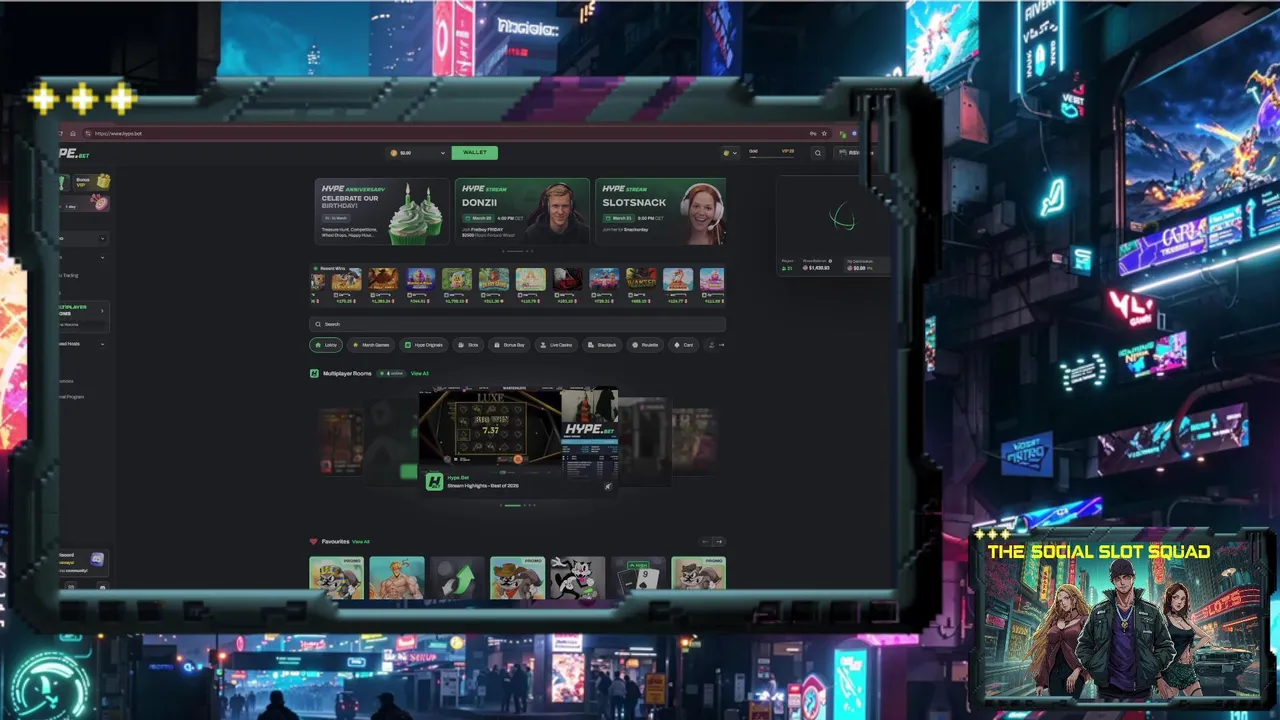The height and width of the screenshot is (720, 1280).
Task: Click the Bonus VIP gift box icon
Action: point(103,181)
